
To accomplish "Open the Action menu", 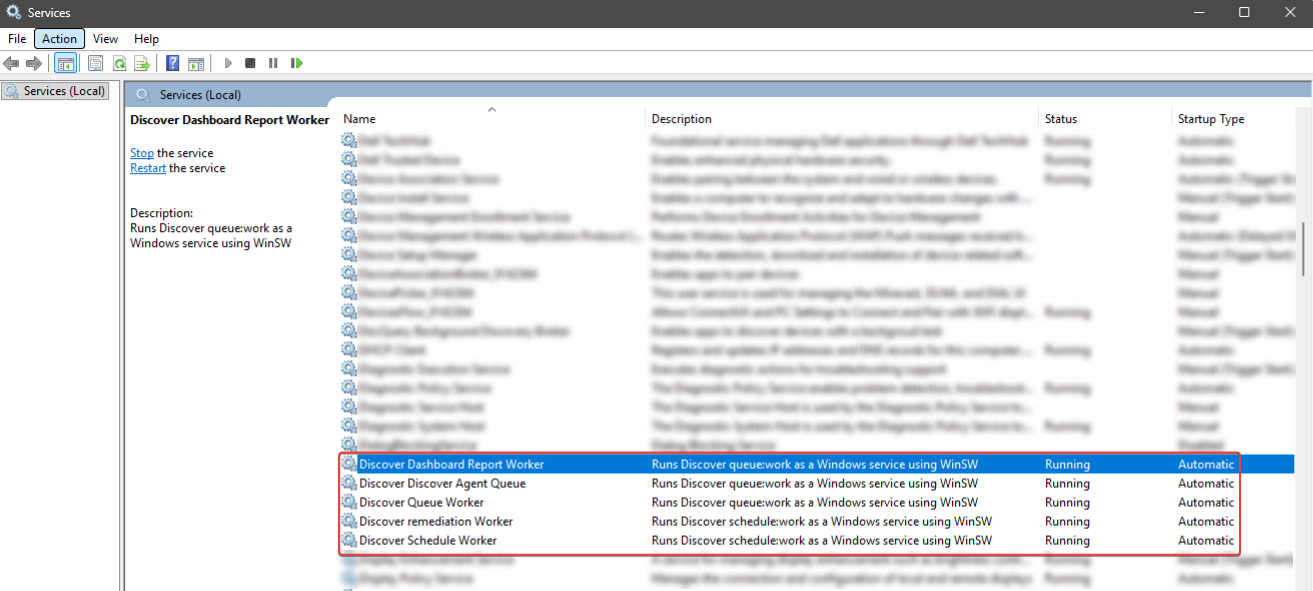I will tap(59, 39).
